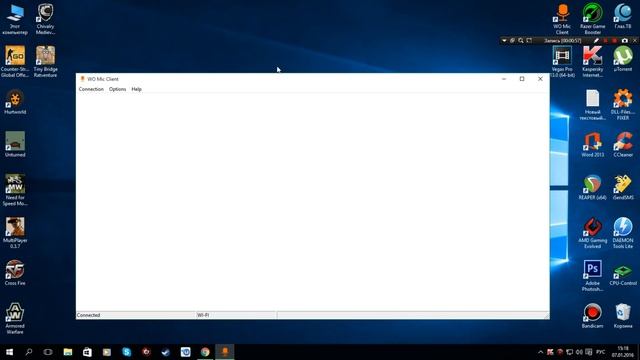This screenshot has height=360, width=640.
Task: Select the WO Mic Client desktop shortcut
Action: point(562,19)
